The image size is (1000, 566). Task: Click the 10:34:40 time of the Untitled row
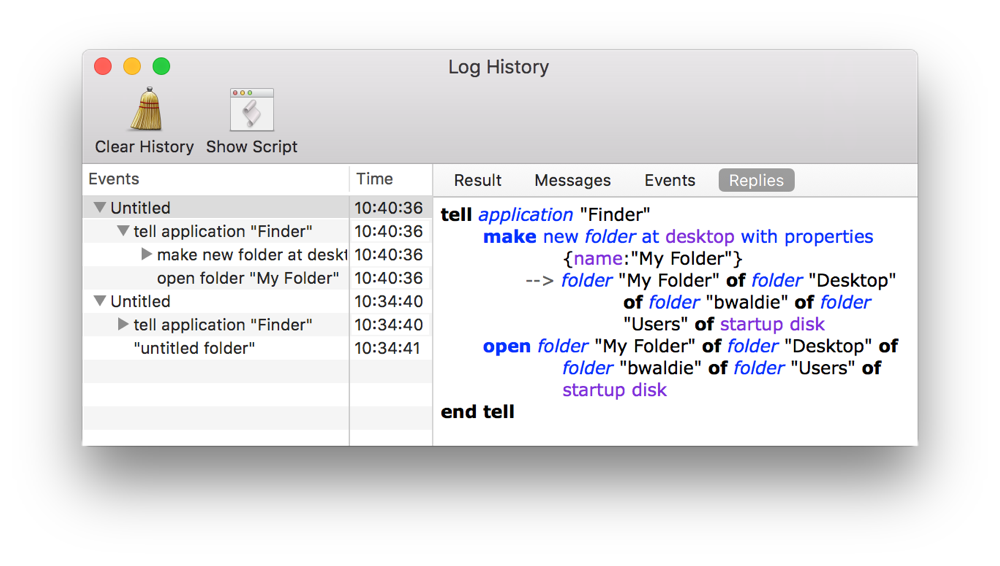point(388,301)
